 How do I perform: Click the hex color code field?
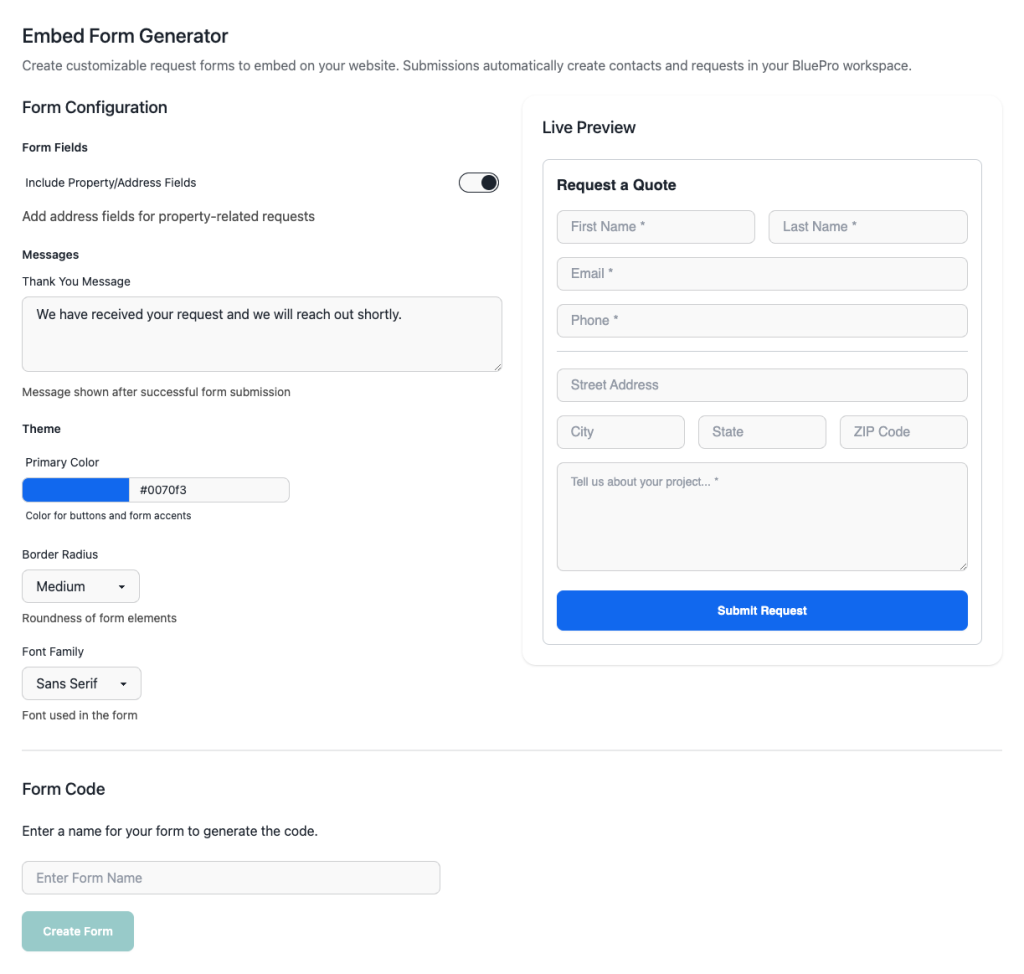(x=209, y=490)
